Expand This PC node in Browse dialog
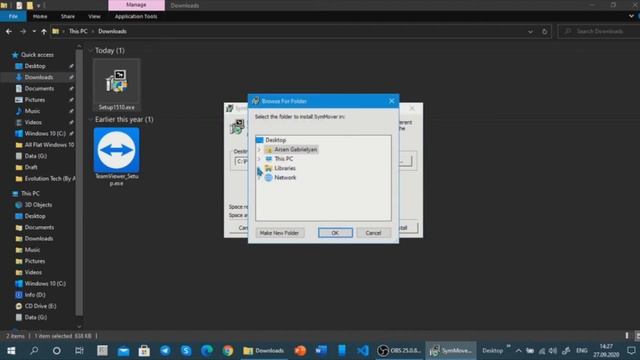The height and width of the screenshot is (360, 640). coord(259,159)
